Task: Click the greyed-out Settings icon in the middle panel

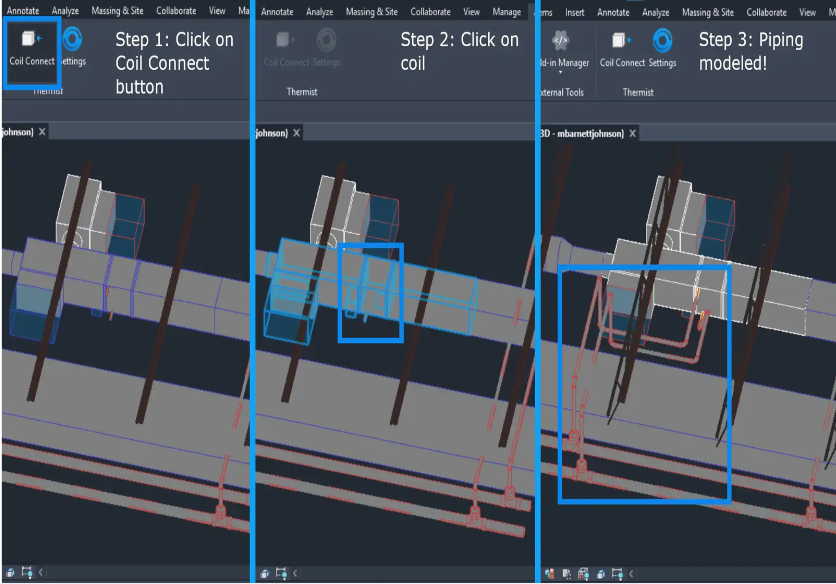Action: (326, 49)
